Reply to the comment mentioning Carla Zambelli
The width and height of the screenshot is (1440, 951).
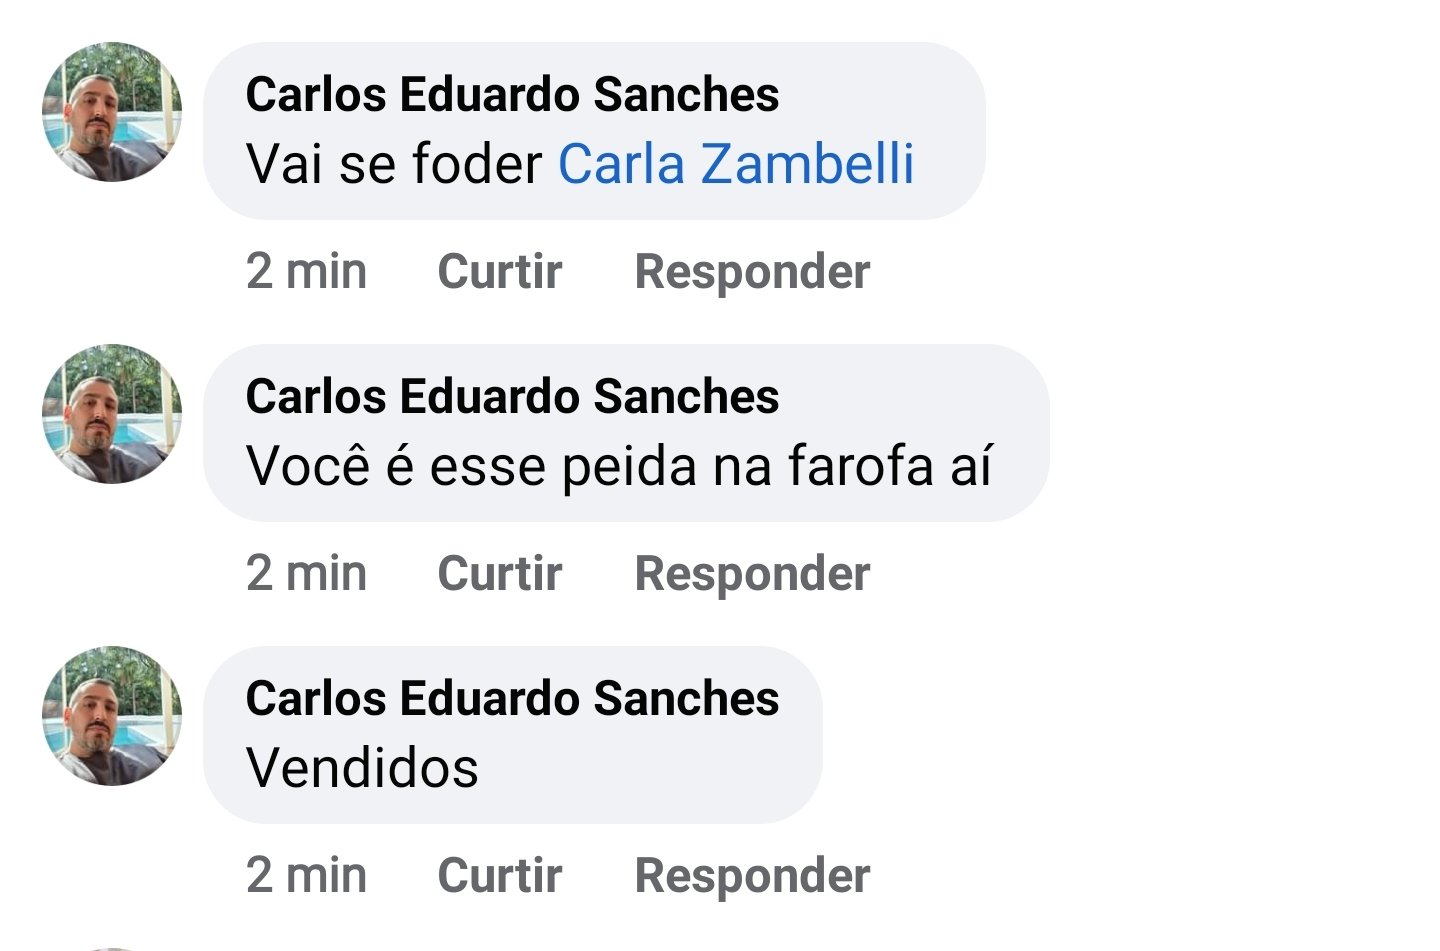coord(752,272)
